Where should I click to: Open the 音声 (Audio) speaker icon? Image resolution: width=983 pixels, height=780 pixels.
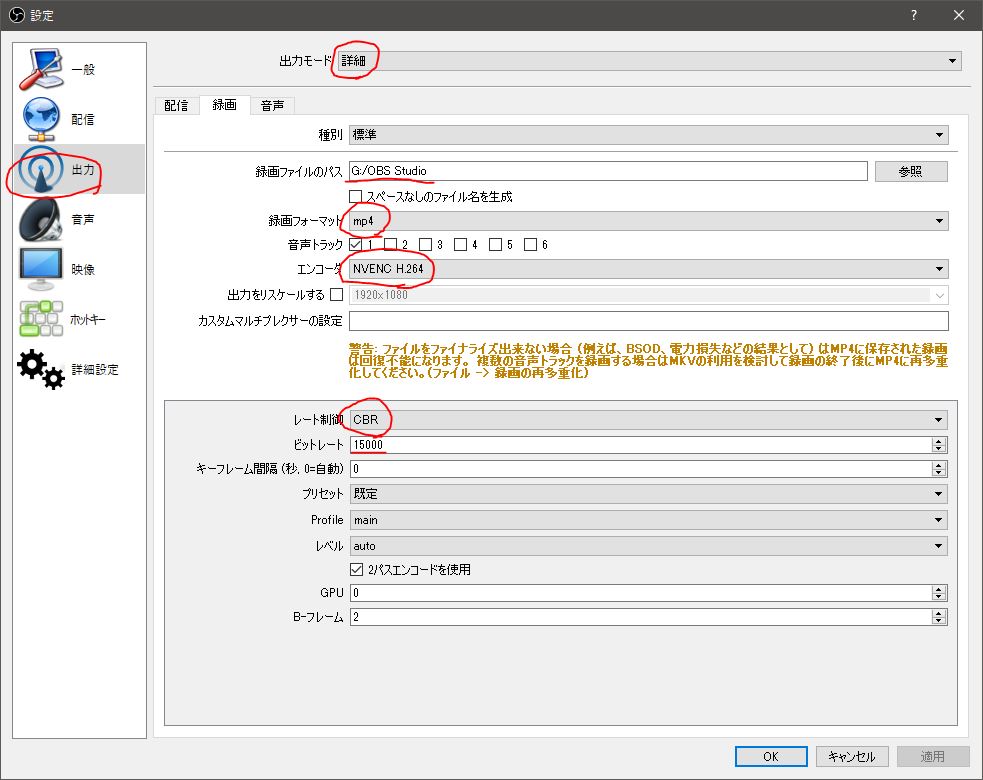click(41, 219)
